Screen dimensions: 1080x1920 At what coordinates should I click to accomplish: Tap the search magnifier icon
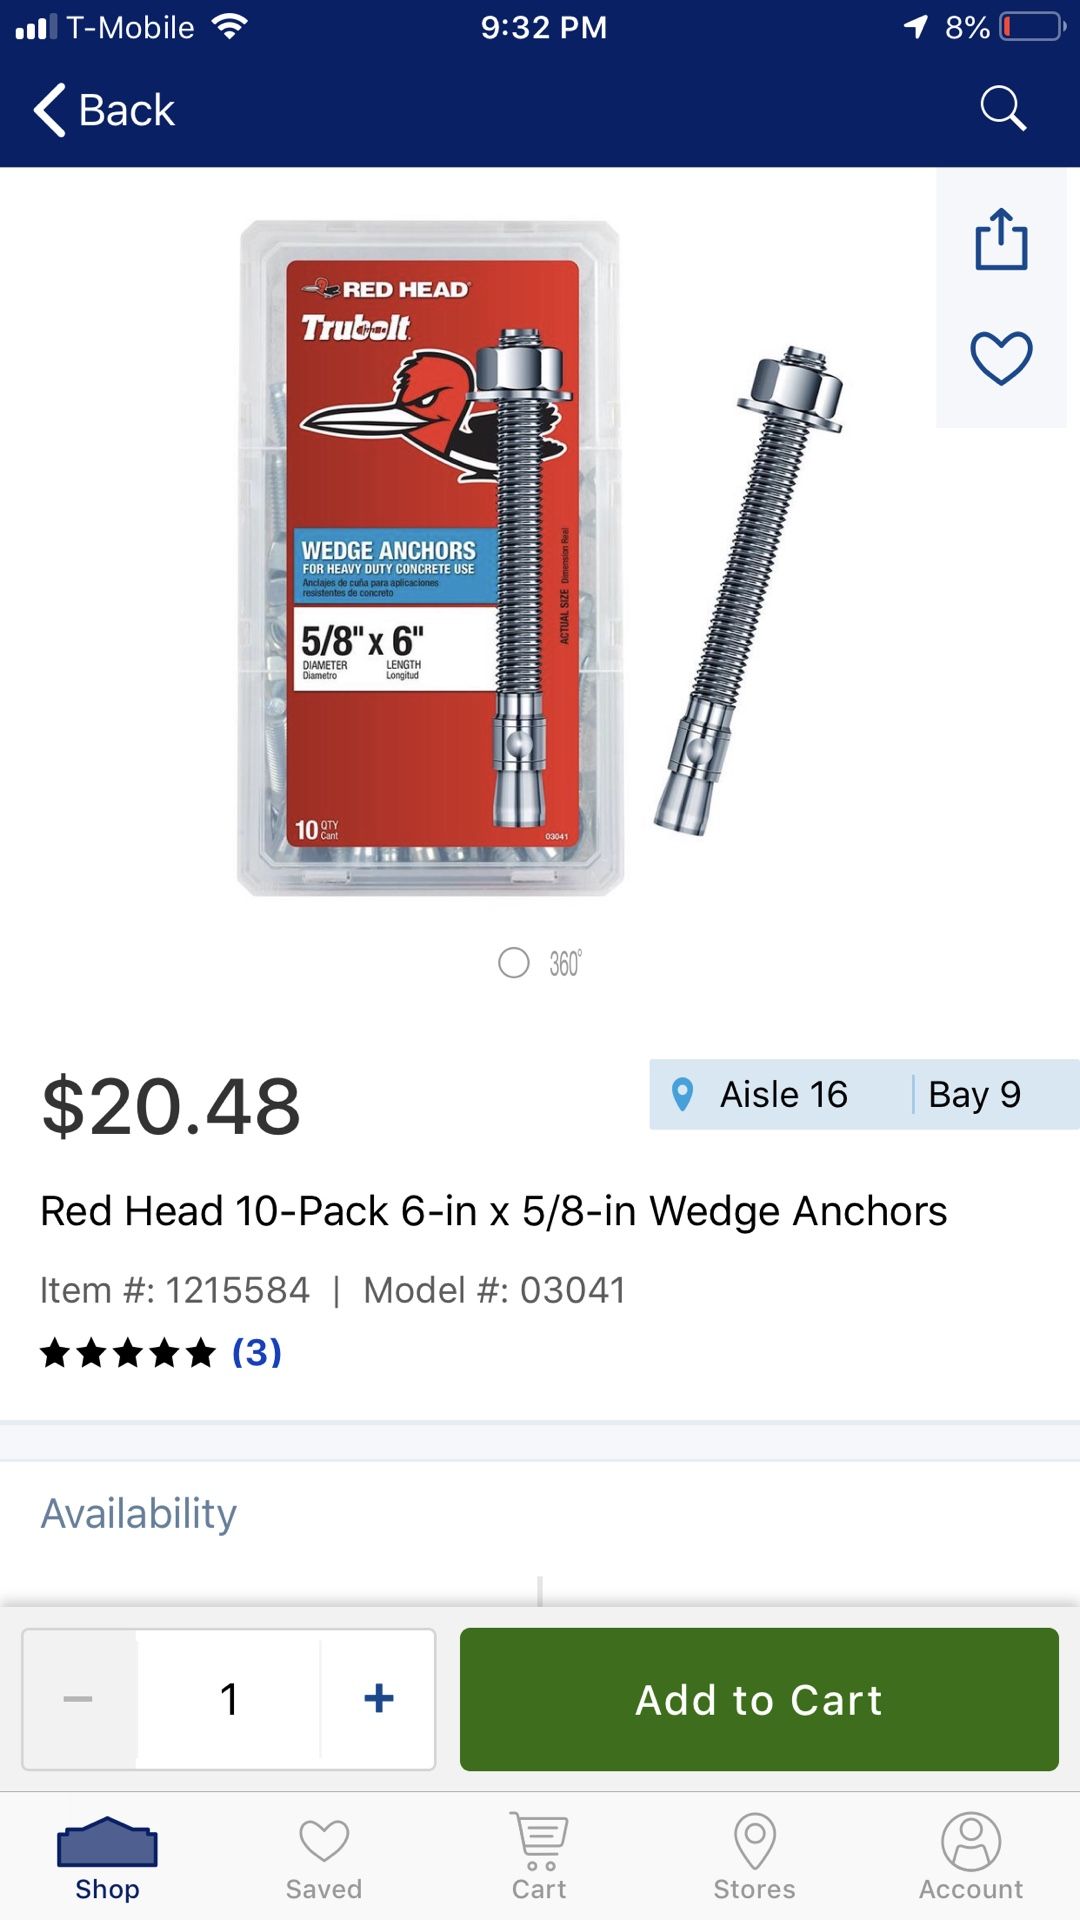click(x=1002, y=108)
